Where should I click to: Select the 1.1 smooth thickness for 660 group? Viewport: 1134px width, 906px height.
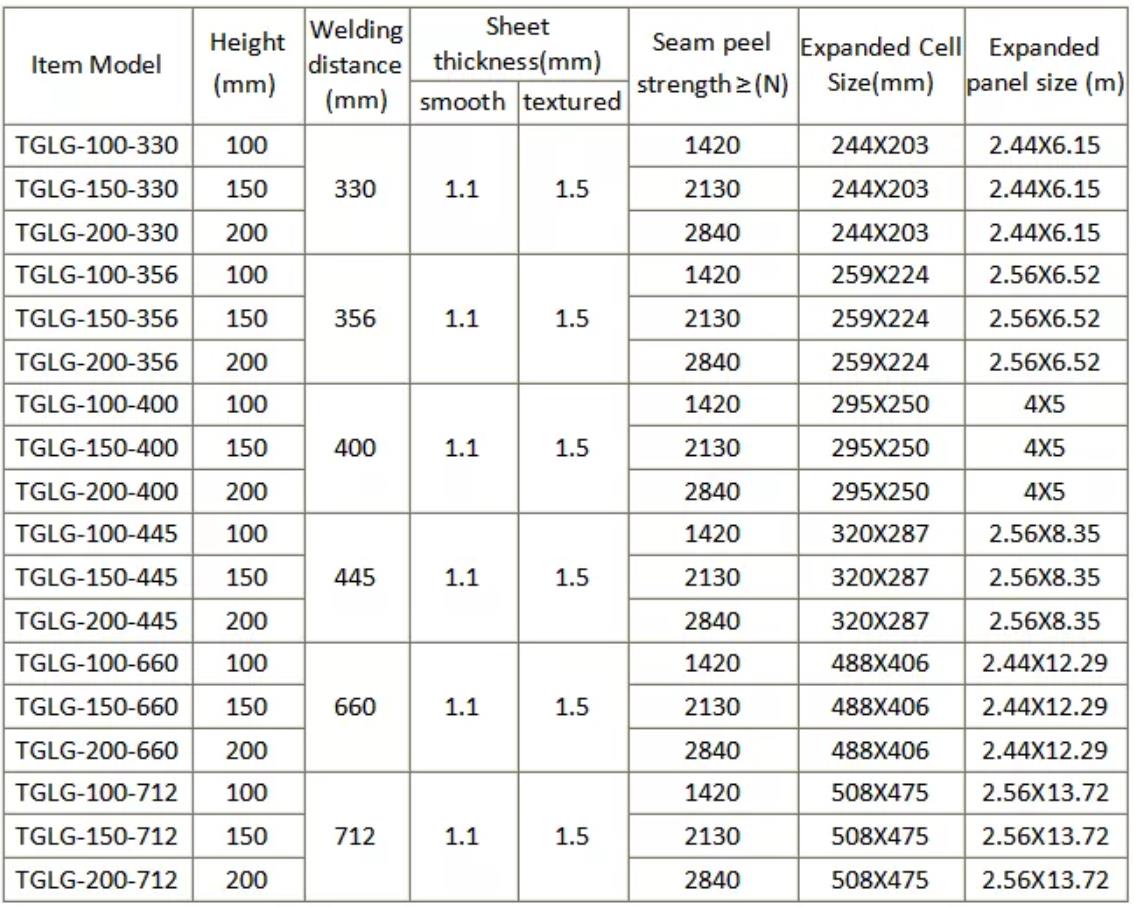[464, 707]
